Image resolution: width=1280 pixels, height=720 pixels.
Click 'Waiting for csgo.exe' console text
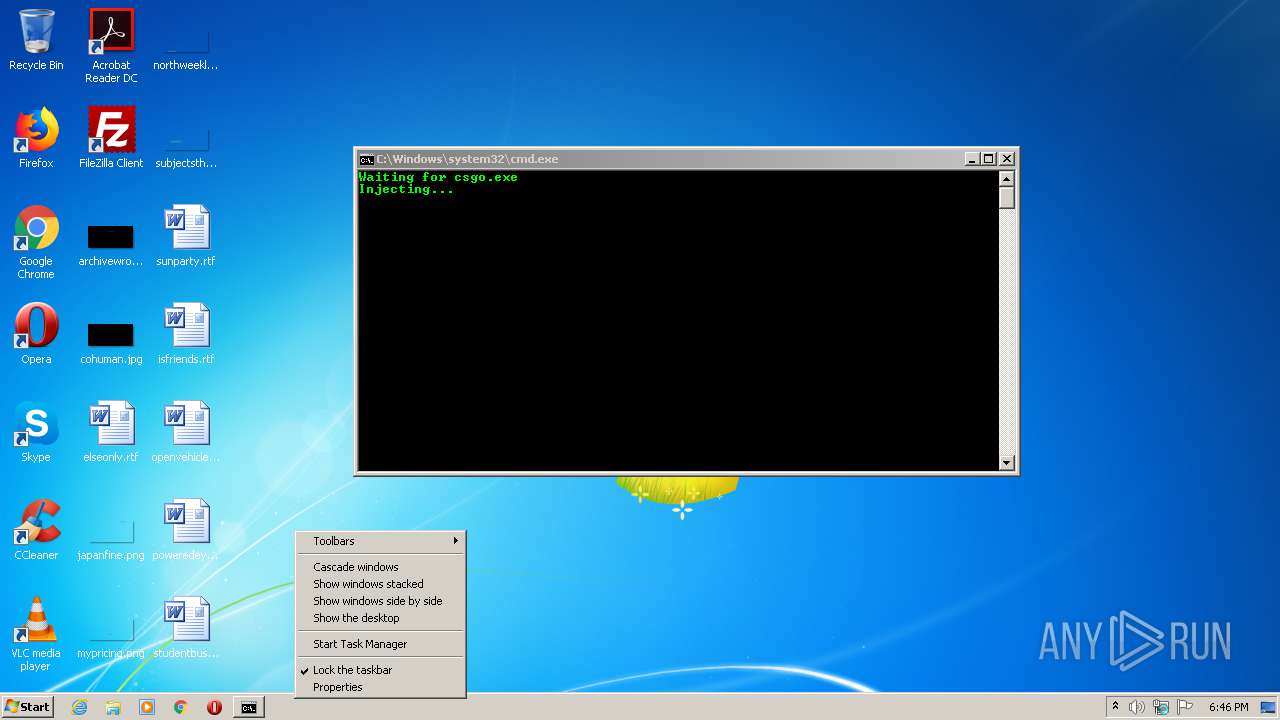click(x=438, y=177)
